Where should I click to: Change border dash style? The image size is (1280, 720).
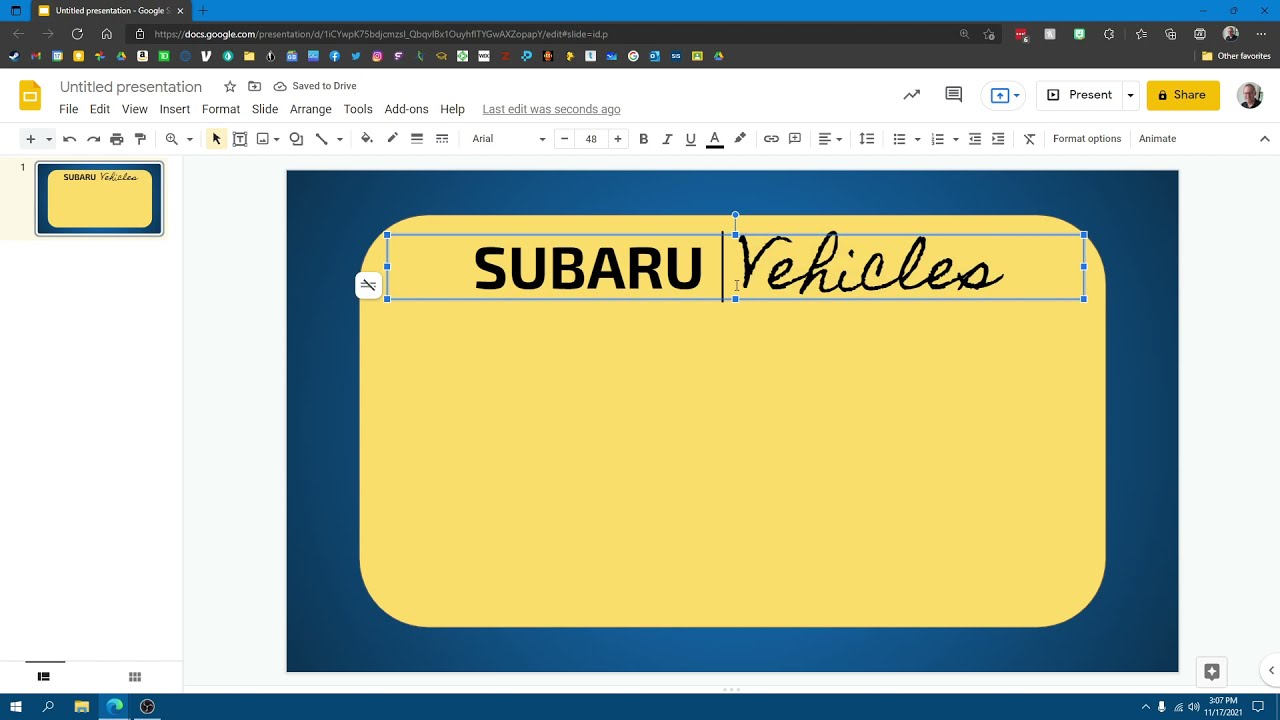[x=442, y=139]
